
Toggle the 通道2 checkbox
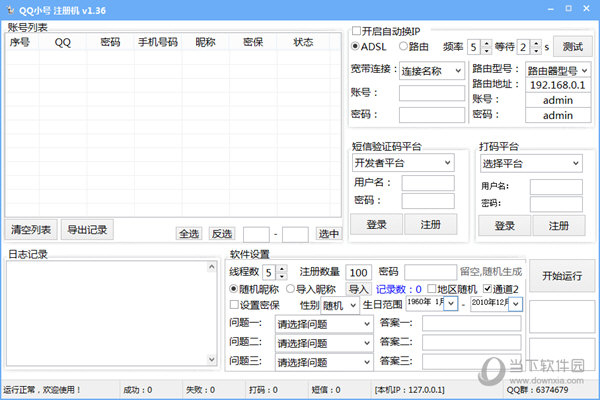(487, 289)
